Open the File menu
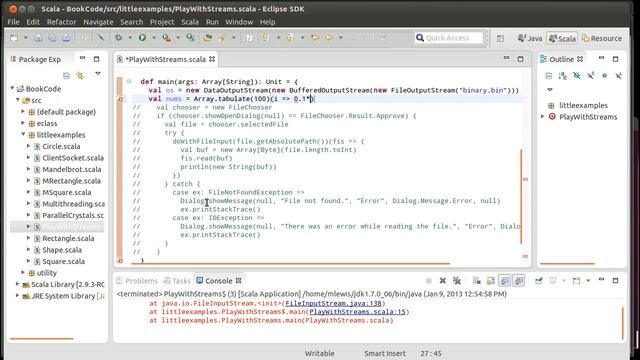The height and width of the screenshot is (360, 640). click(13, 22)
